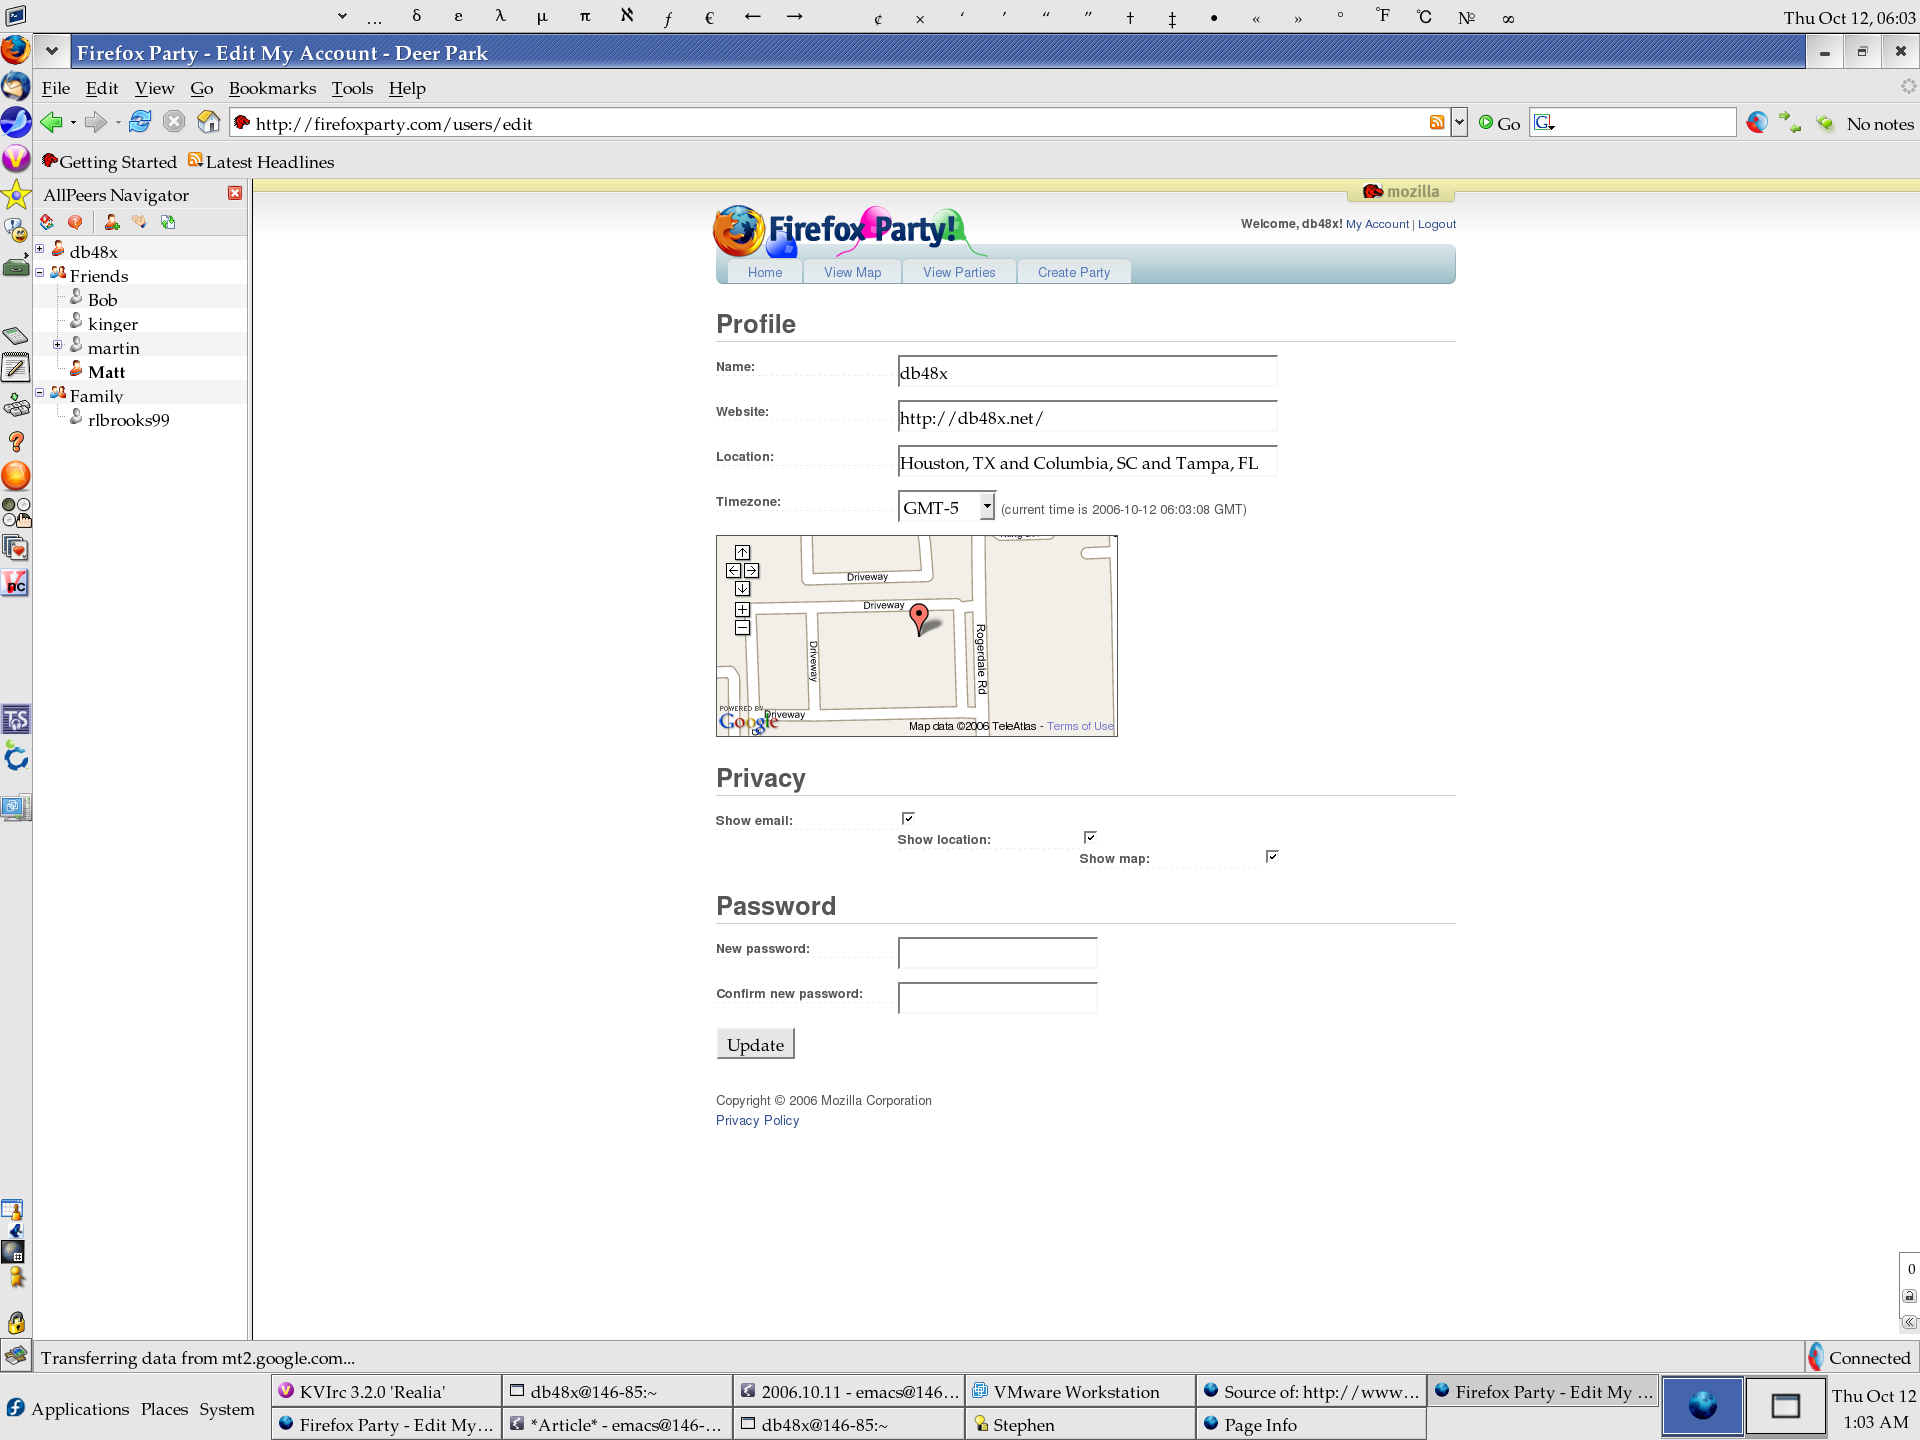Switch to the Create Party tab
The width and height of the screenshot is (1920, 1440).
tap(1074, 272)
